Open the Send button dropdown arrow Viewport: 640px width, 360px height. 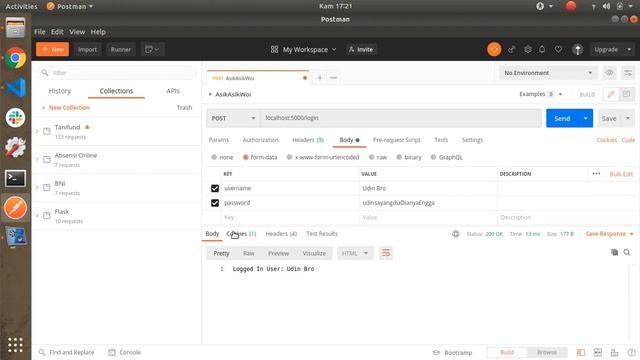(586, 118)
